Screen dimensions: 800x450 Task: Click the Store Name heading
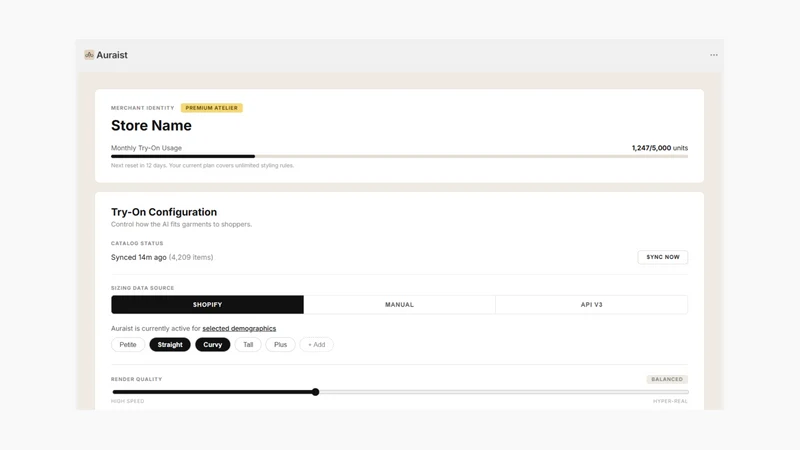point(151,126)
